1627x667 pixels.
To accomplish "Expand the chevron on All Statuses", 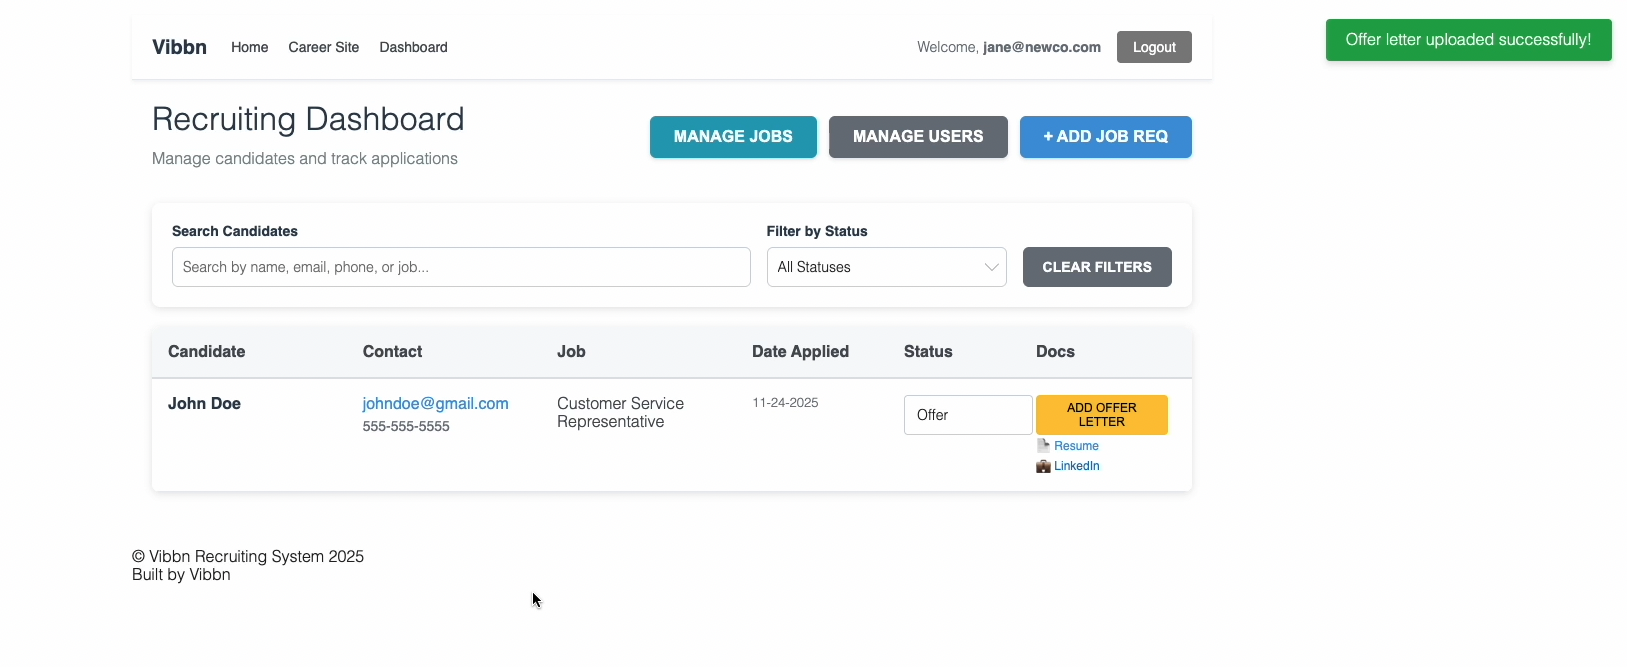I will (x=991, y=267).
